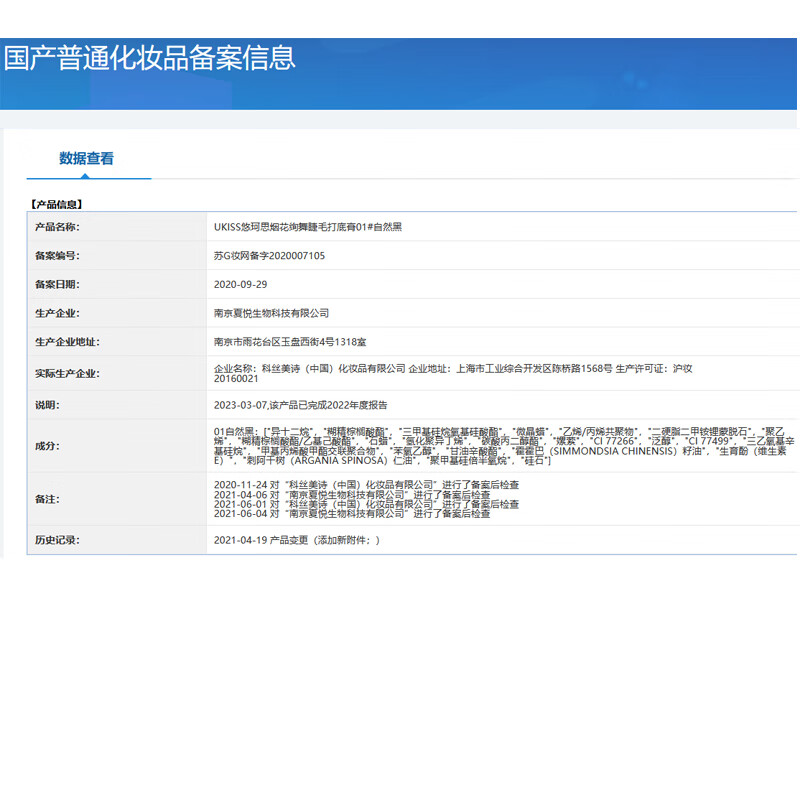Click the filing date 2020-09-29
Viewport: 800px width, 800px height.
(240, 285)
